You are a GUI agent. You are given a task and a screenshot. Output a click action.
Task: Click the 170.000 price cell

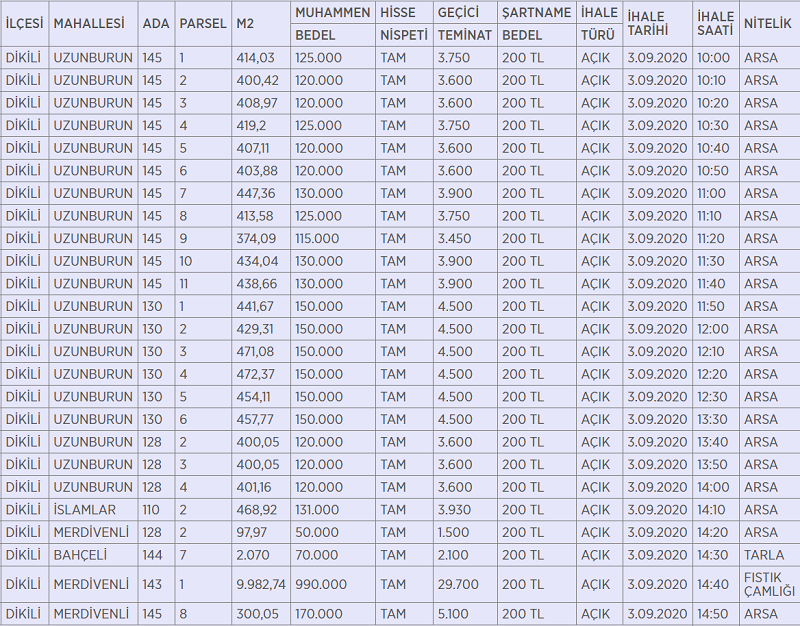(318, 613)
